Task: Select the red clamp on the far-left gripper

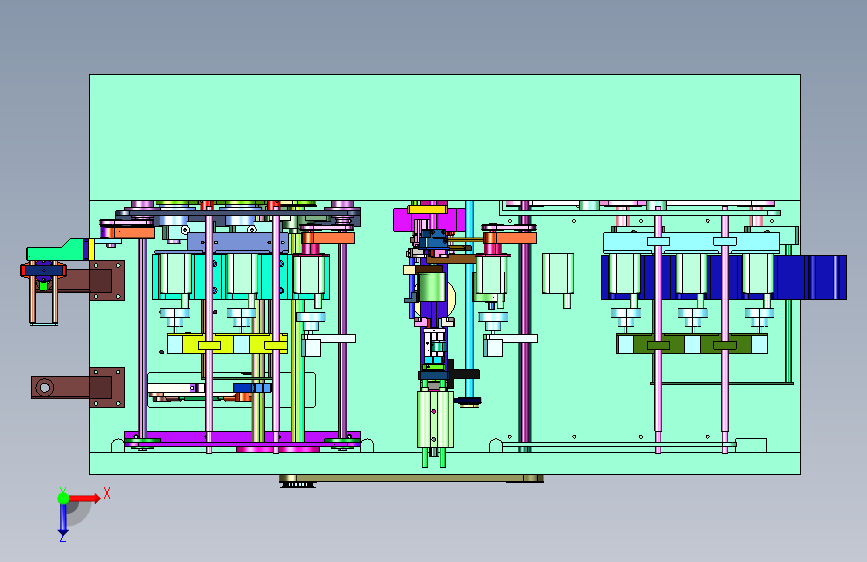Action: click(43, 270)
